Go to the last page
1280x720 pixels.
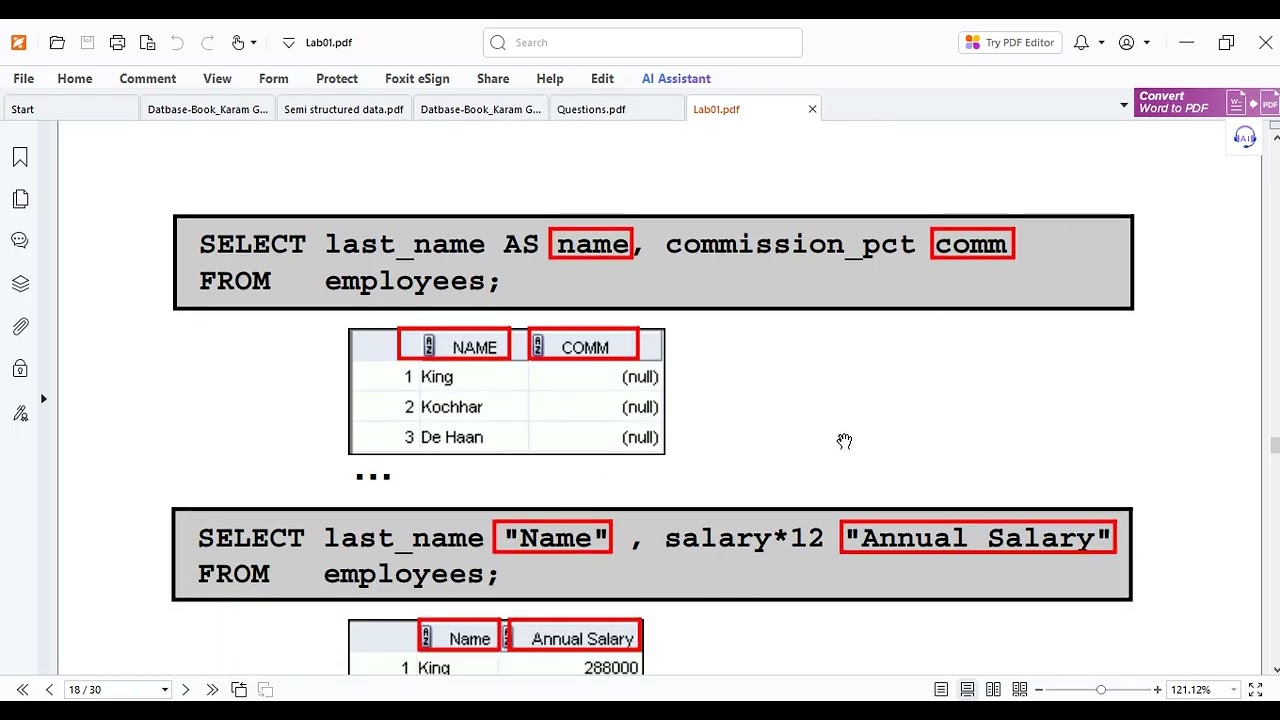coord(212,690)
